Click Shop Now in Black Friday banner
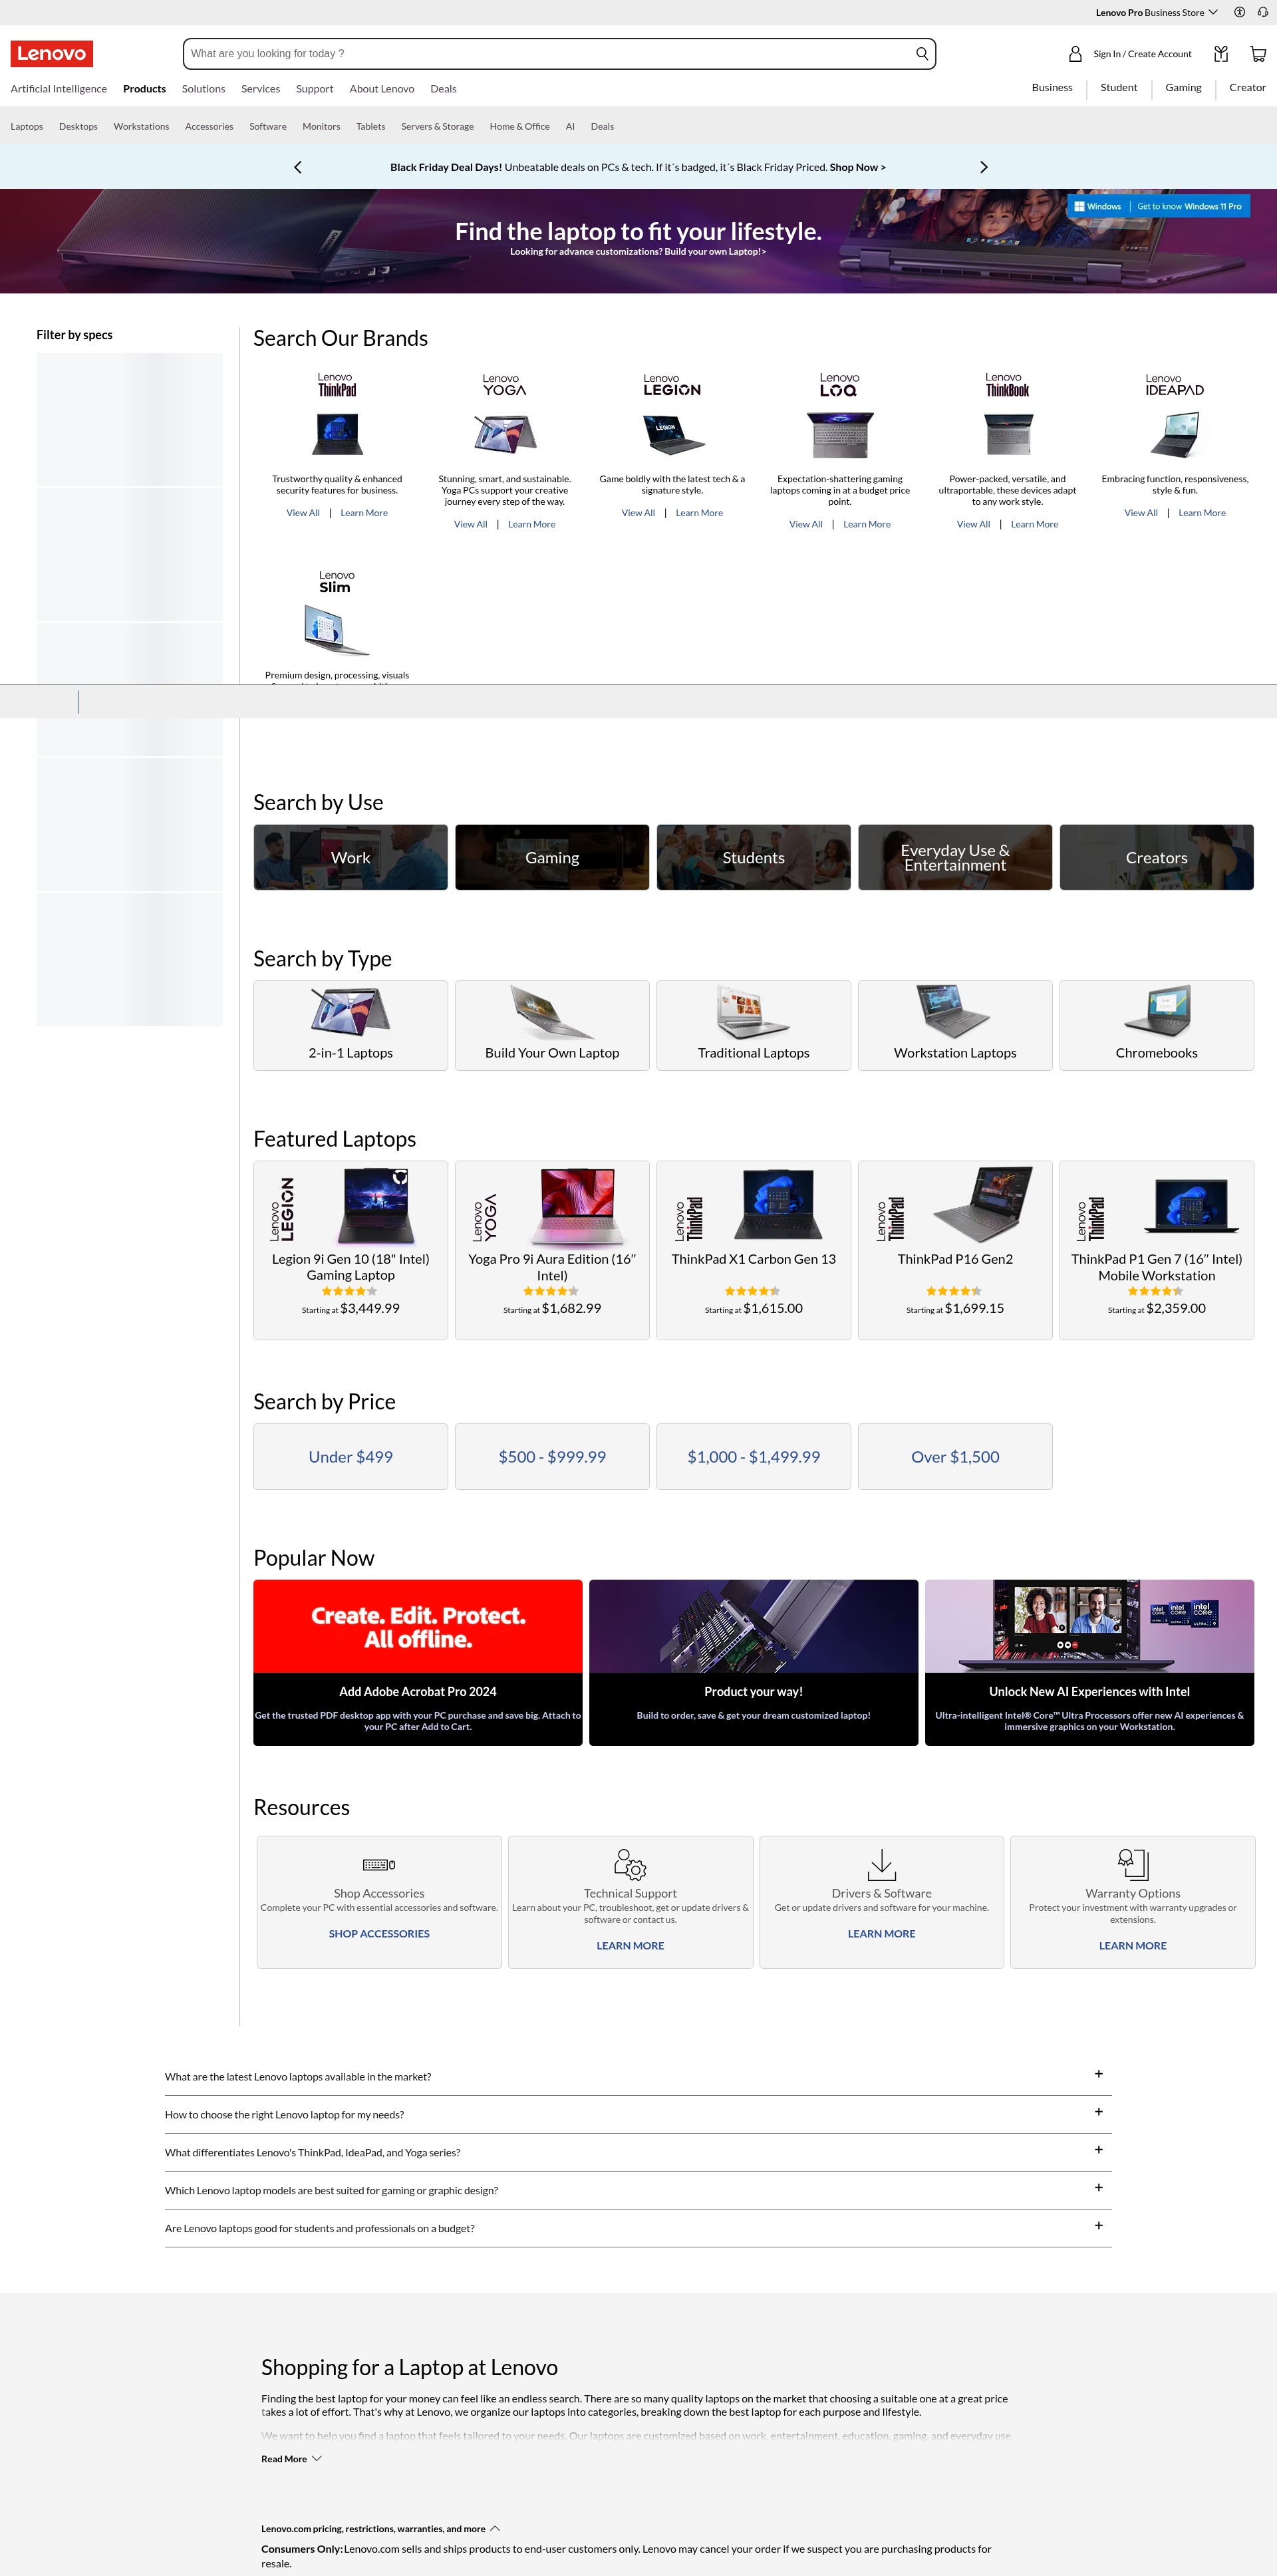Screen dimensions: 1277x2576 (x=857, y=167)
